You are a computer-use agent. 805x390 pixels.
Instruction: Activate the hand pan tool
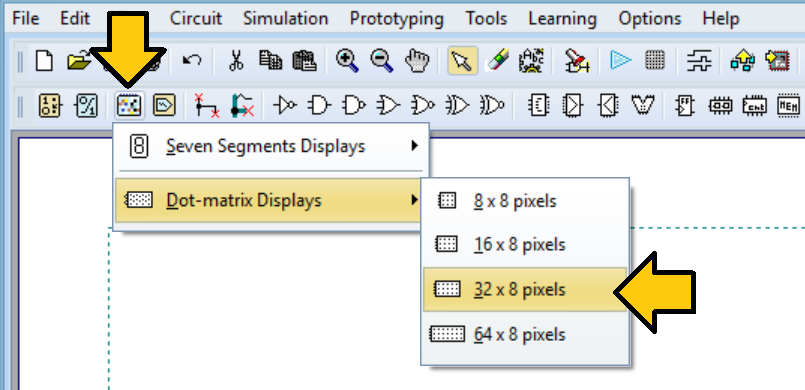(416, 61)
